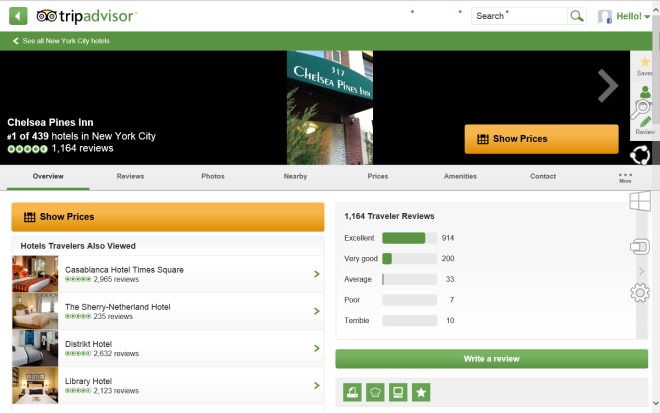Viewport: 660px width, 413px height.
Task: Click Casablanca Hotel room thumbnail
Action: (35, 274)
